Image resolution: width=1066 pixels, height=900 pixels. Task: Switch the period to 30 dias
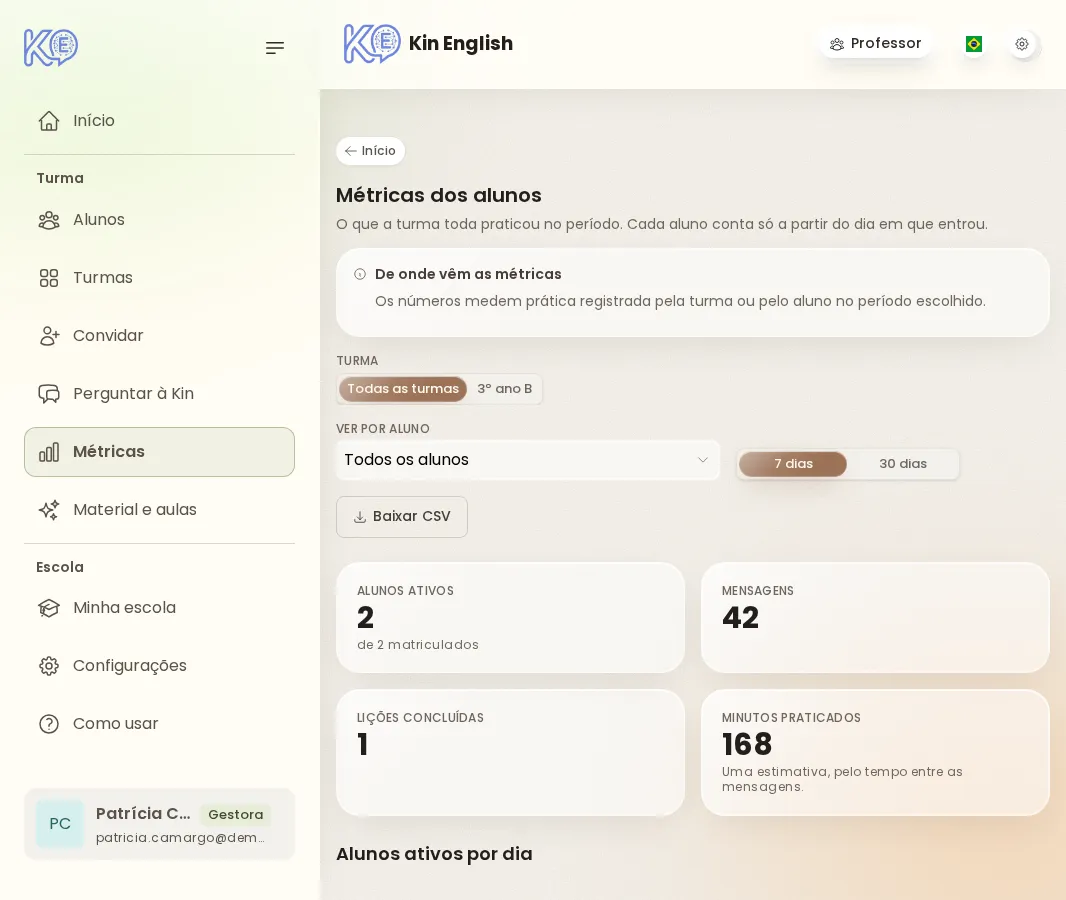[903, 464]
